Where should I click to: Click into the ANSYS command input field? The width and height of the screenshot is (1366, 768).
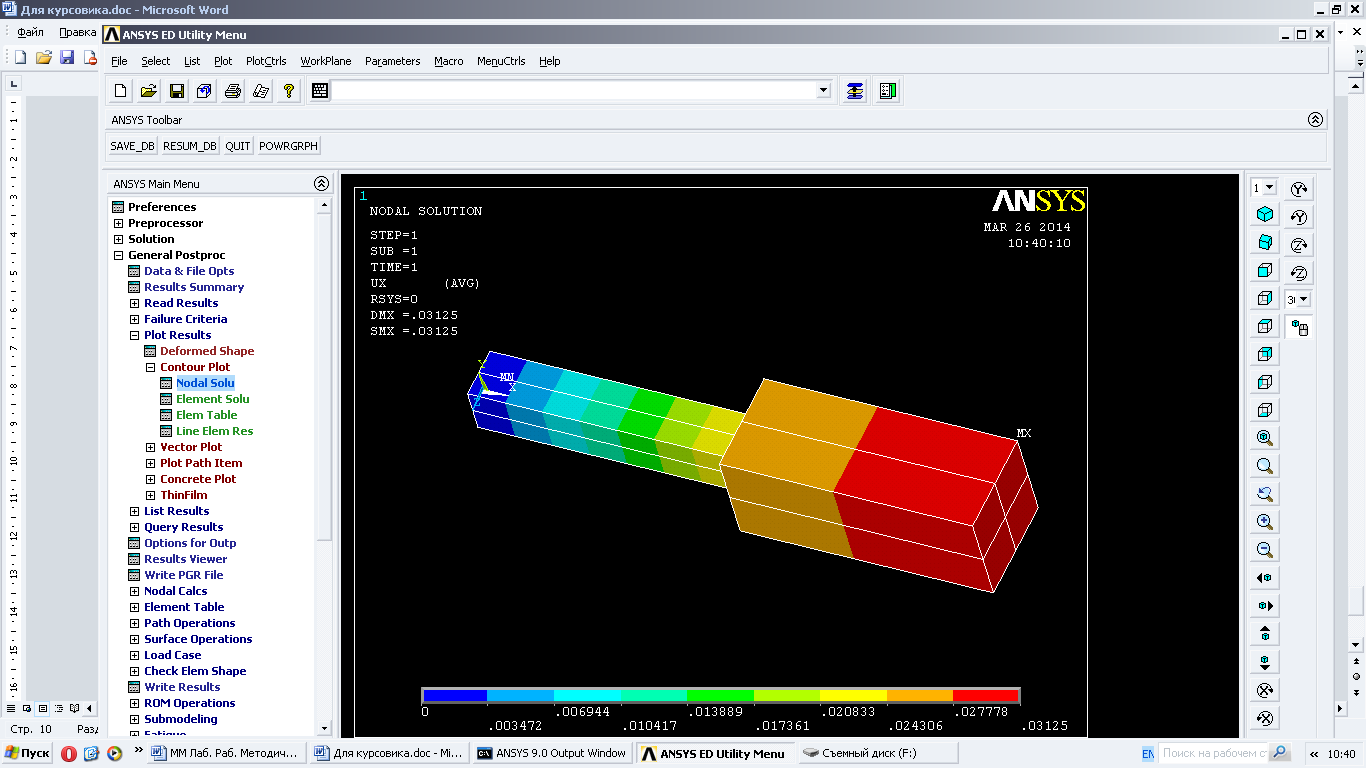[x=573, y=90]
